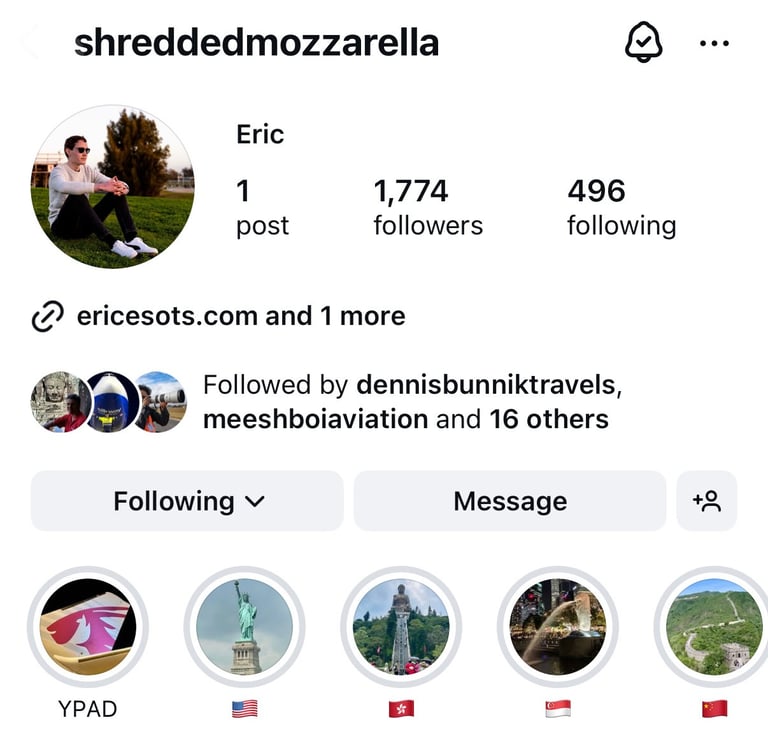
Task: Tap the notification bell icon
Action: click(x=644, y=42)
